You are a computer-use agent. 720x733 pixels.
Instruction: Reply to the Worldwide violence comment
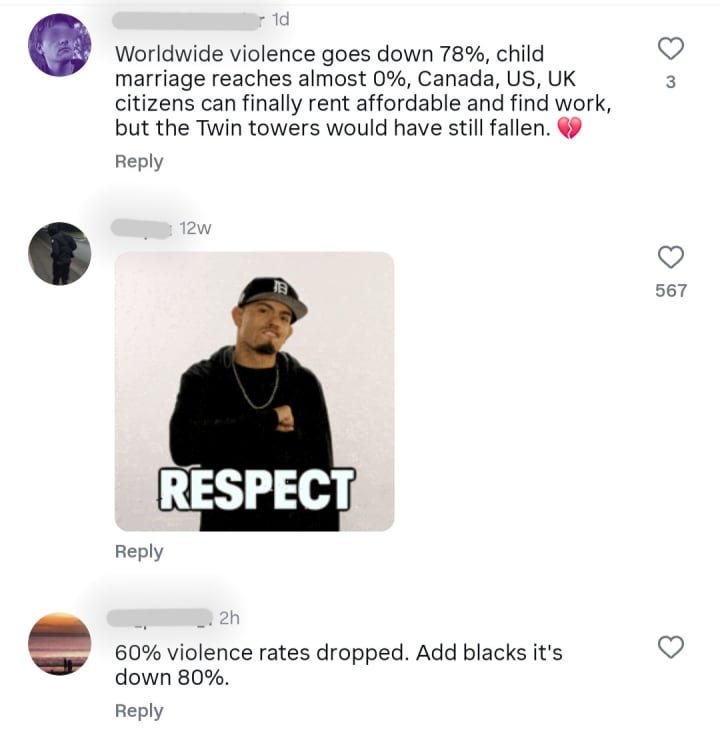(139, 161)
